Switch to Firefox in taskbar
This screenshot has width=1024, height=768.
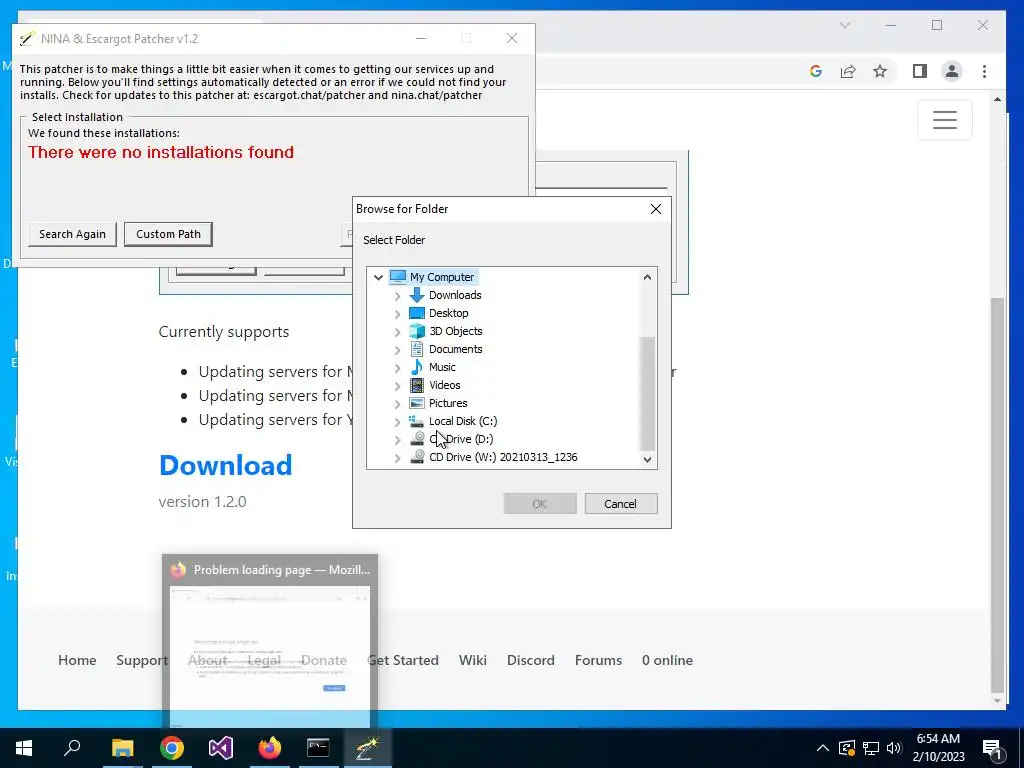click(270, 748)
